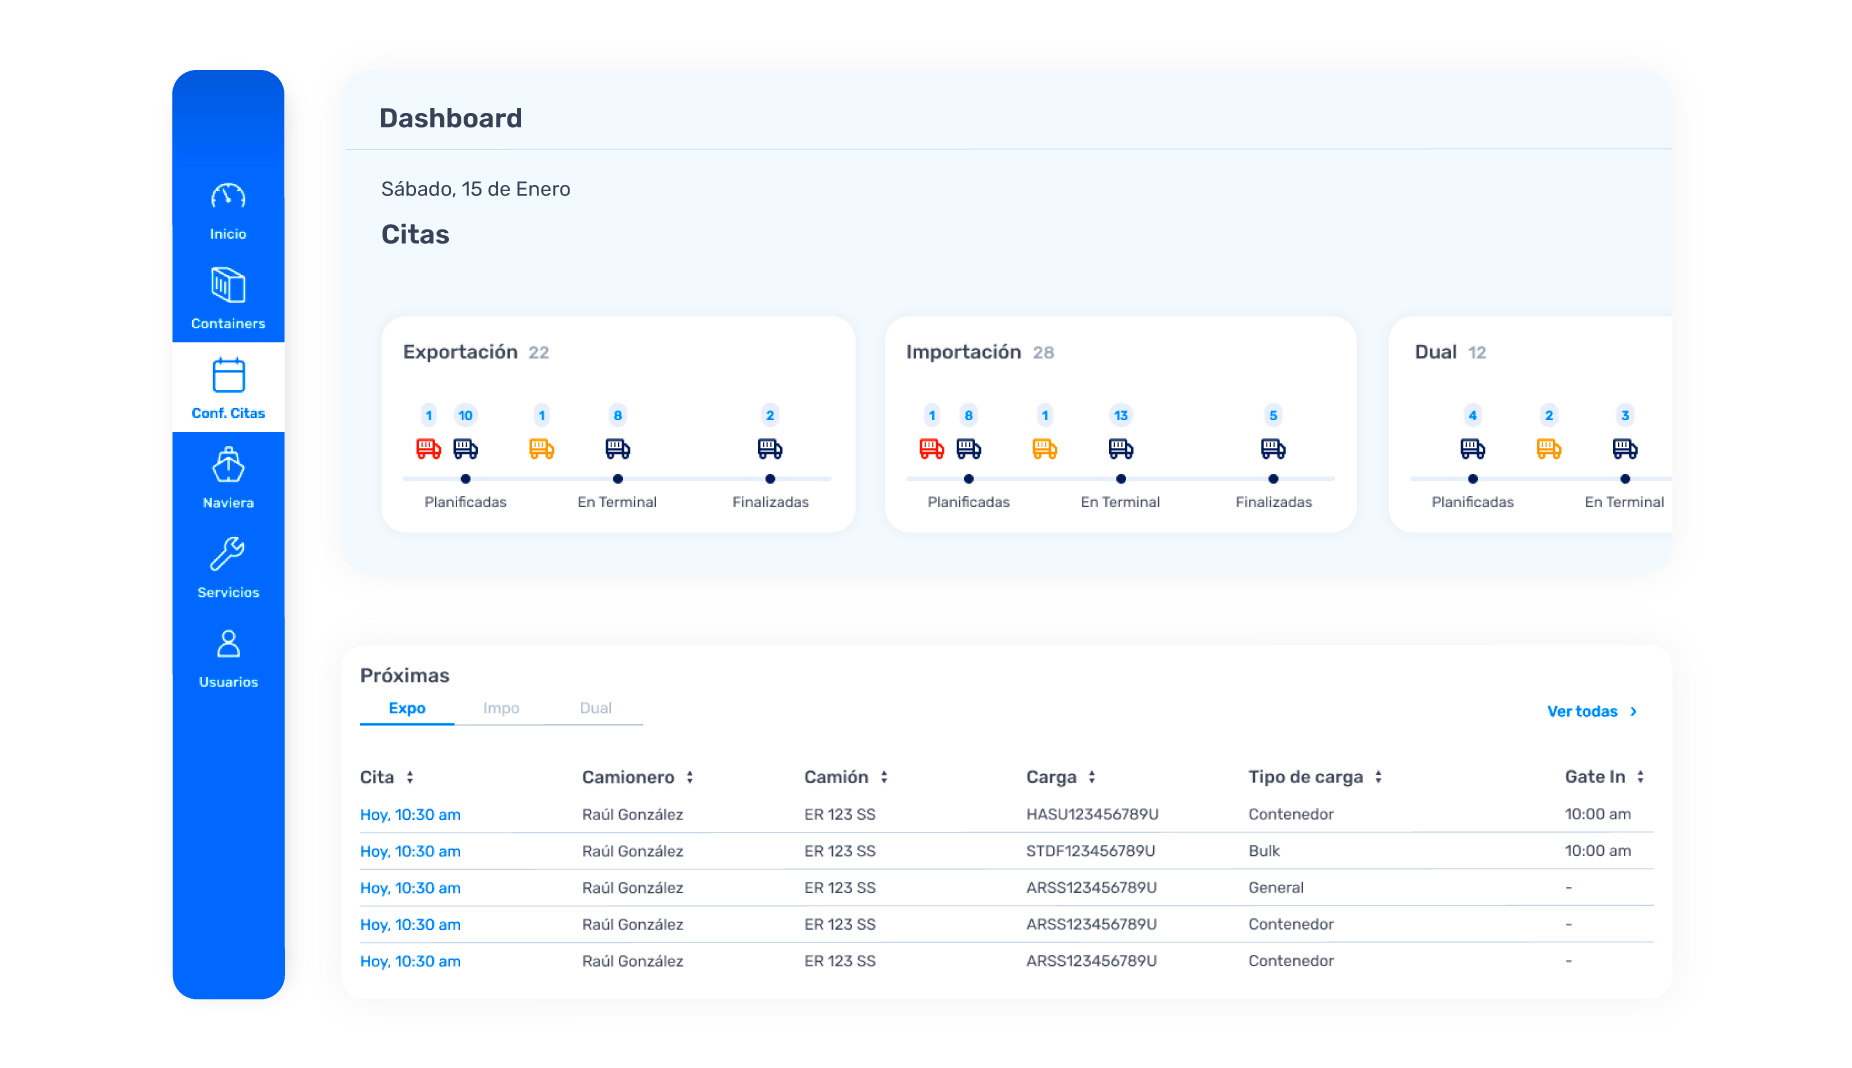
Task: Select the Usuarios person icon
Action: 228,646
